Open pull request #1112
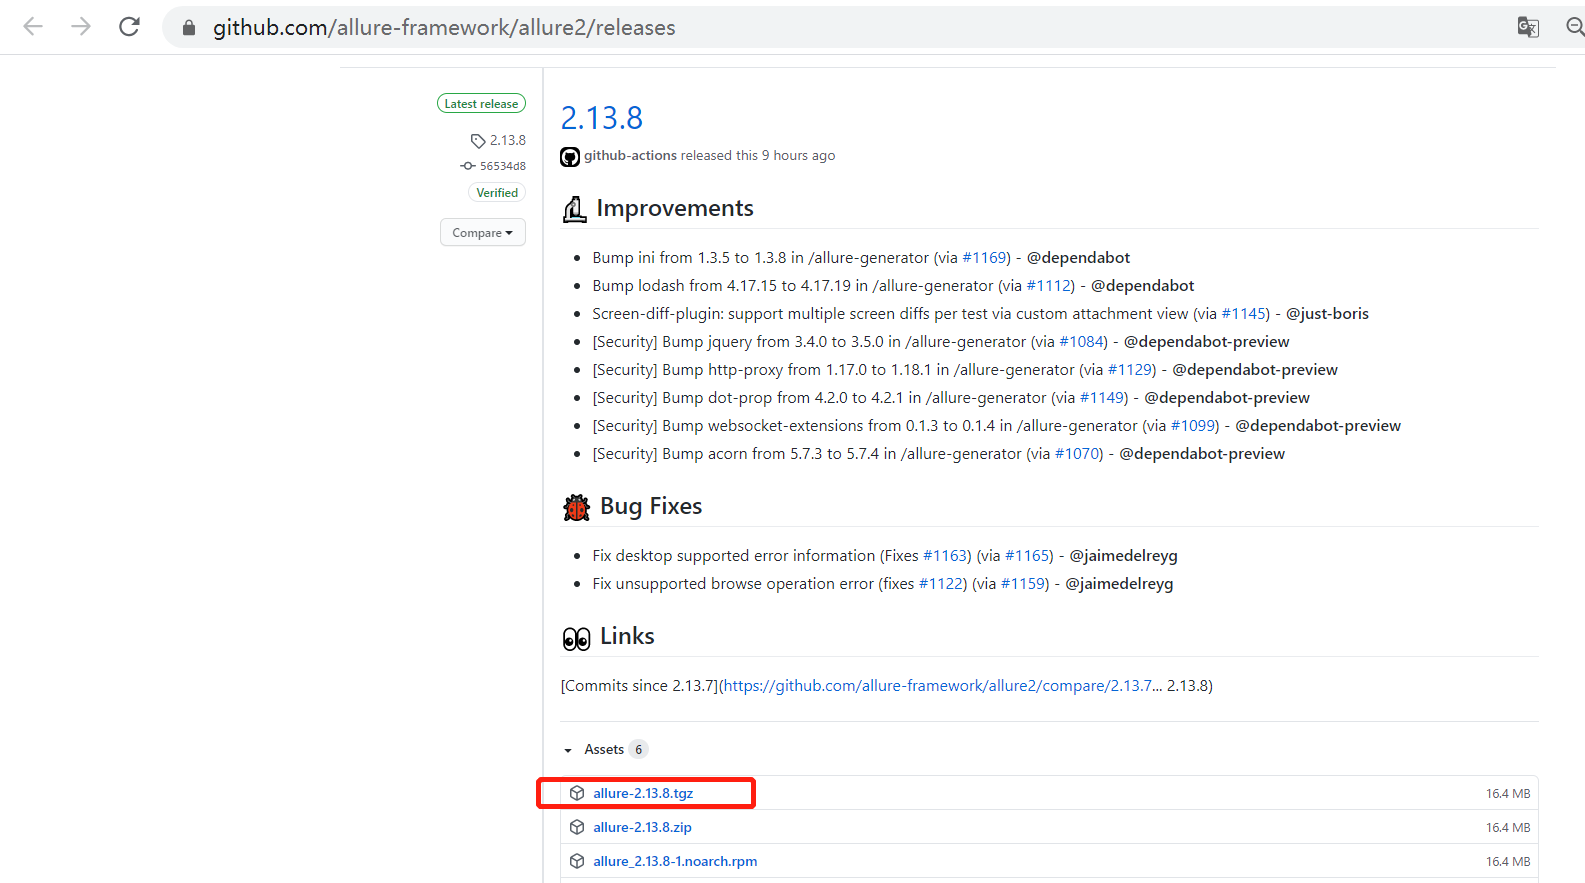This screenshot has height=883, width=1585. pyautogui.click(x=1049, y=286)
